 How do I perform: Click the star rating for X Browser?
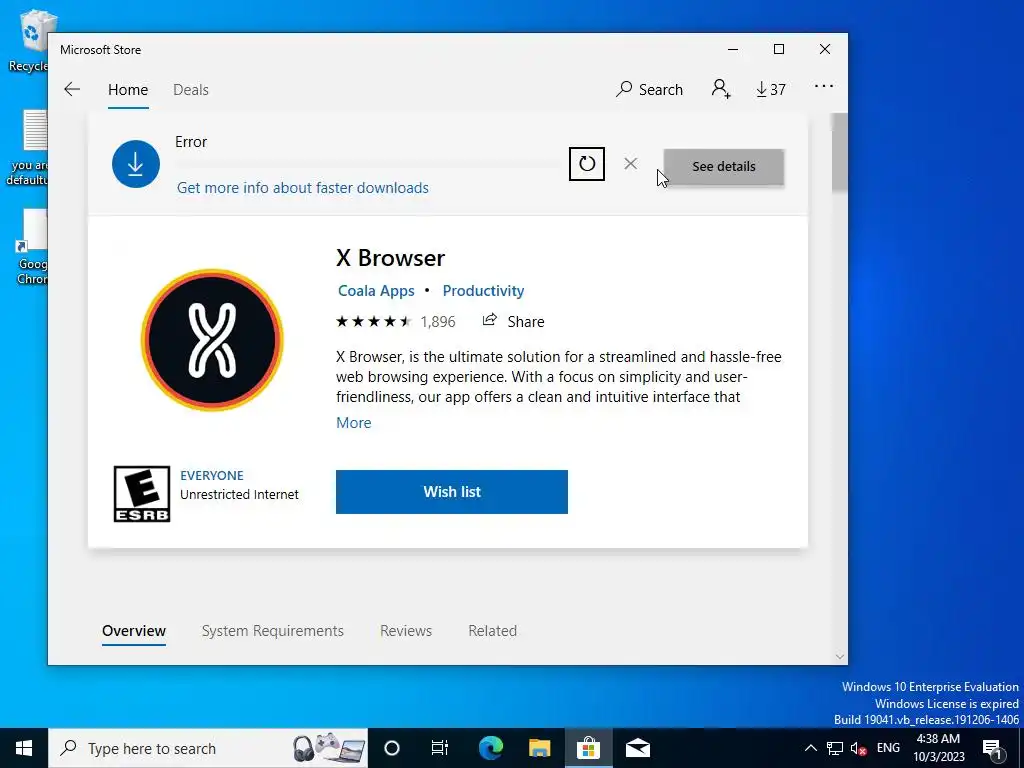coord(374,321)
